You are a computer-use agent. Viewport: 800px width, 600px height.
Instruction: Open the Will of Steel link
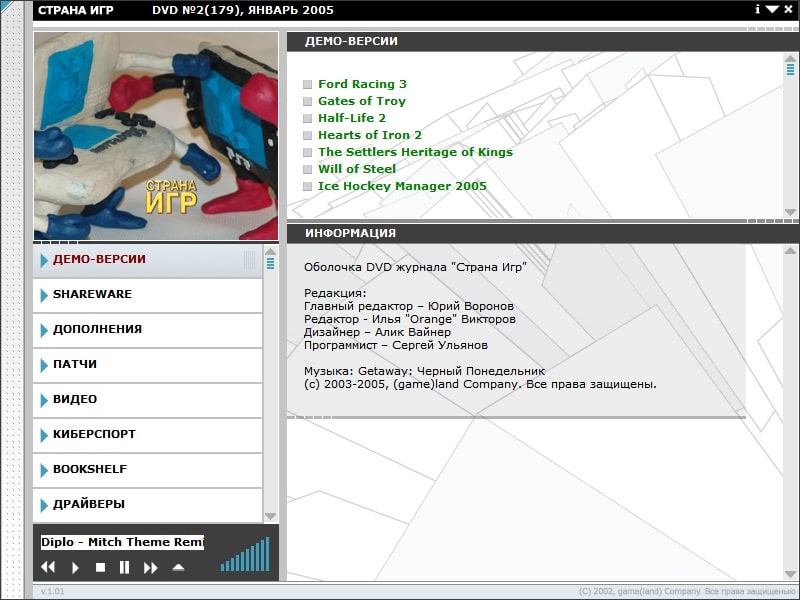pos(357,169)
